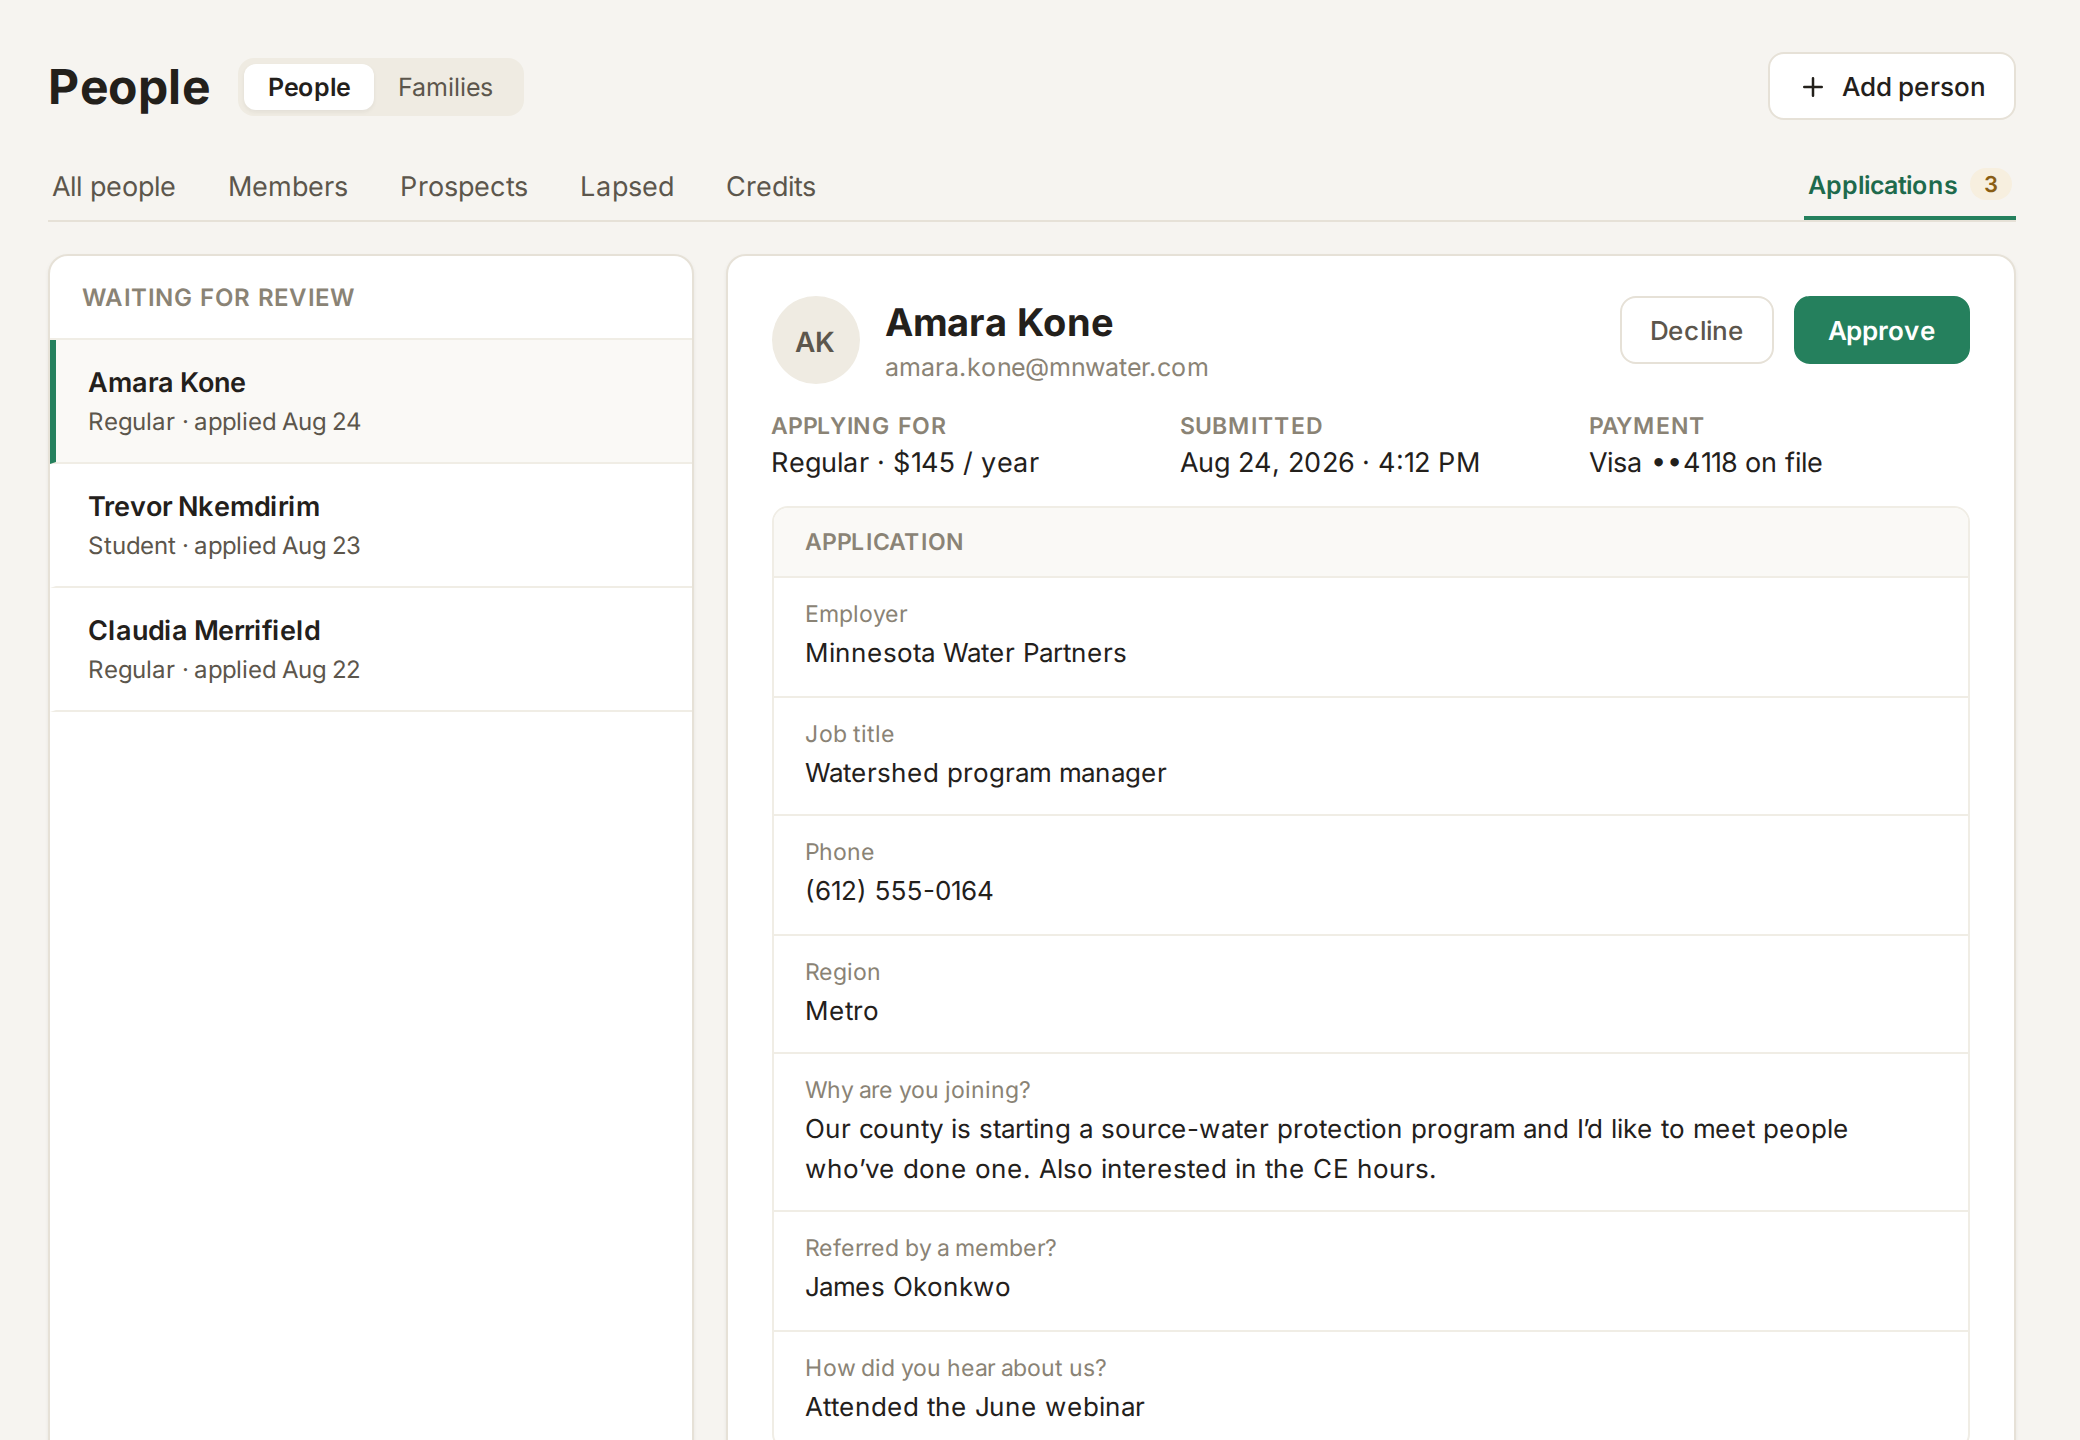Open the Credits tab
The image size is (2080, 1440).
pos(771,186)
